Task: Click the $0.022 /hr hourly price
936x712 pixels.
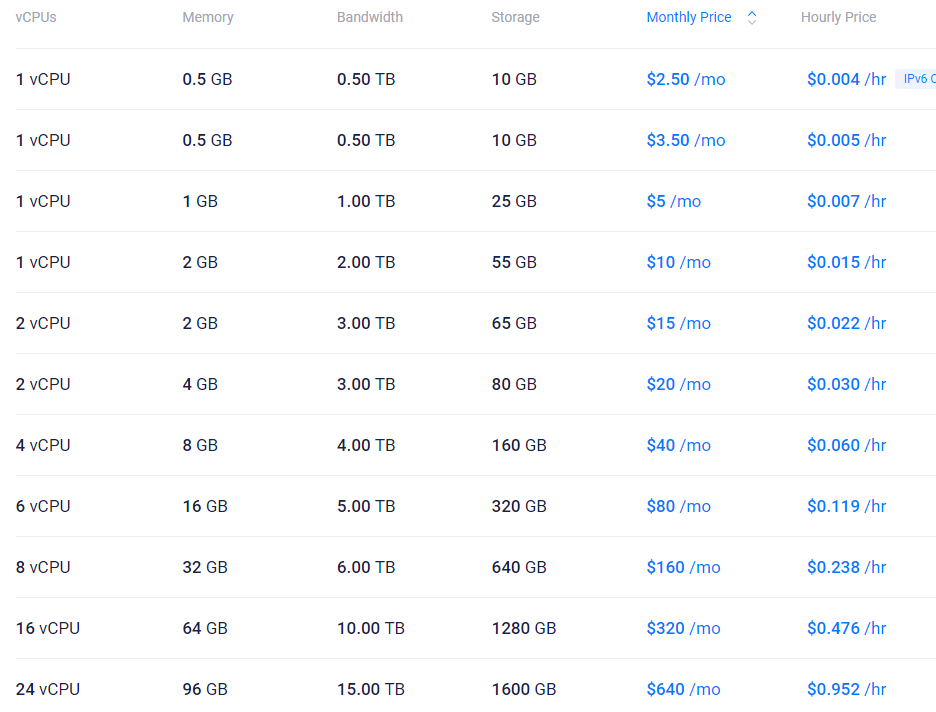Action: pyautogui.click(x=846, y=323)
